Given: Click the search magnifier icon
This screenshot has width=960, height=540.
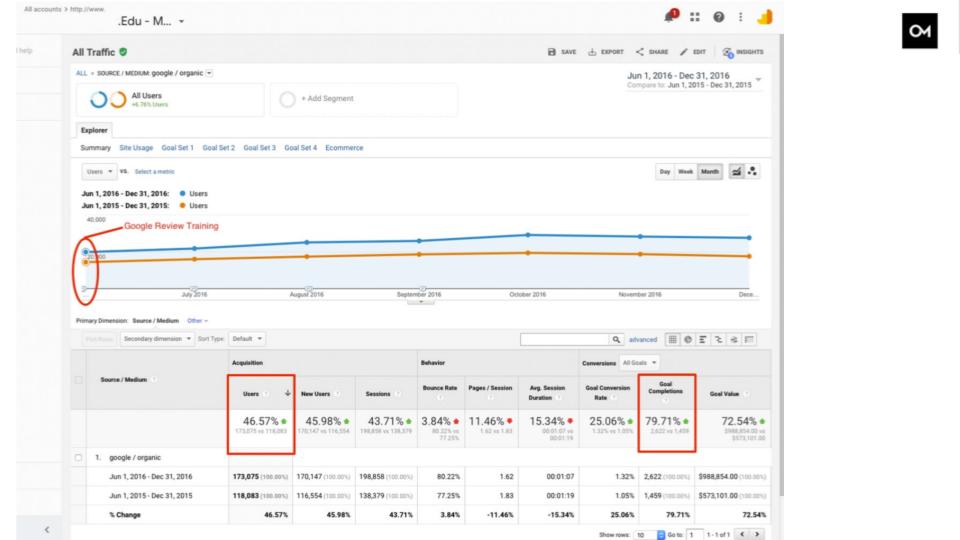Looking at the screenshot, I should tap(616, 339).
